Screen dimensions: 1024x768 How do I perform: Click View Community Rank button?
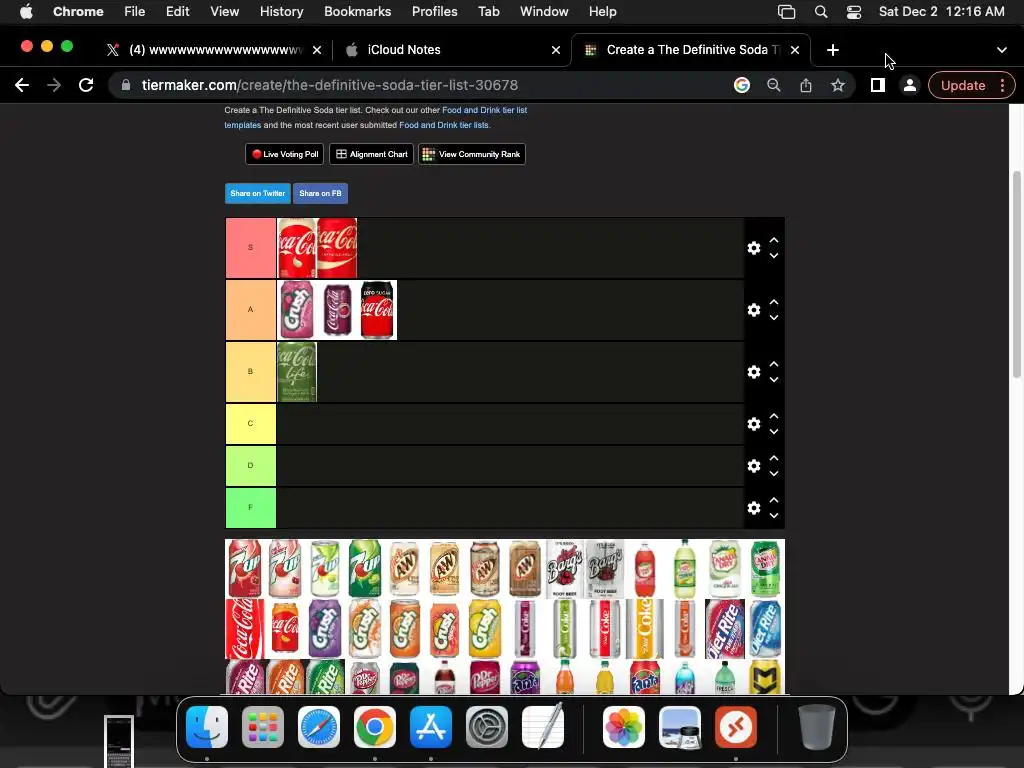tap(472, 154)
